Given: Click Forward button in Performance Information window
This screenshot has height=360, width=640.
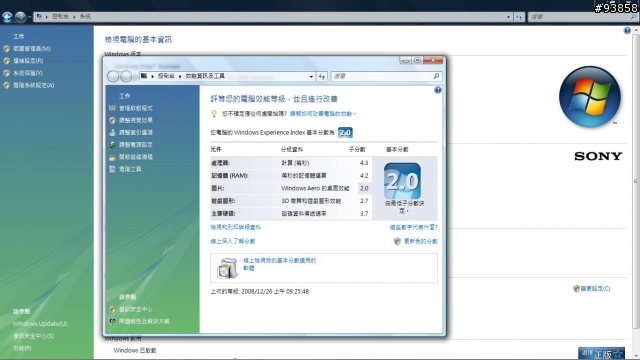Looking at the screenshot, I should pos(126,76).
